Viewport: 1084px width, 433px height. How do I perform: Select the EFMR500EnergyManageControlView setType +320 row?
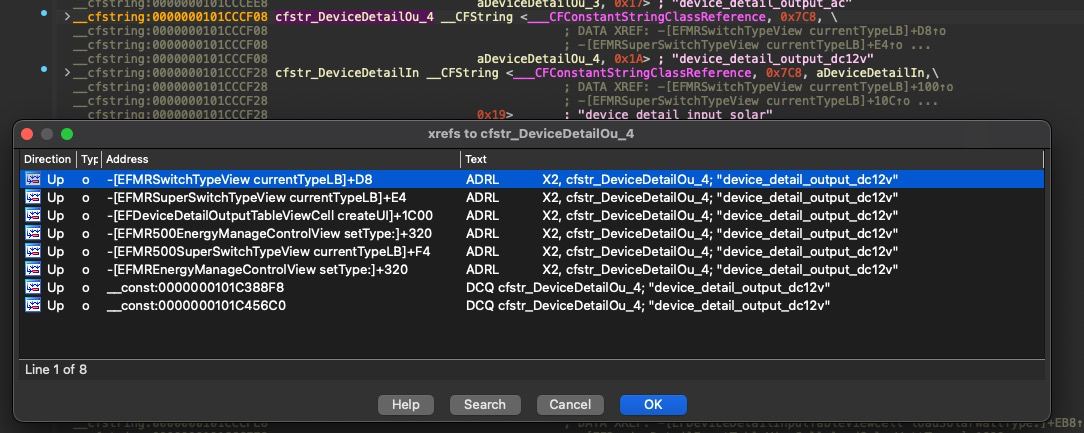point(532,233)
